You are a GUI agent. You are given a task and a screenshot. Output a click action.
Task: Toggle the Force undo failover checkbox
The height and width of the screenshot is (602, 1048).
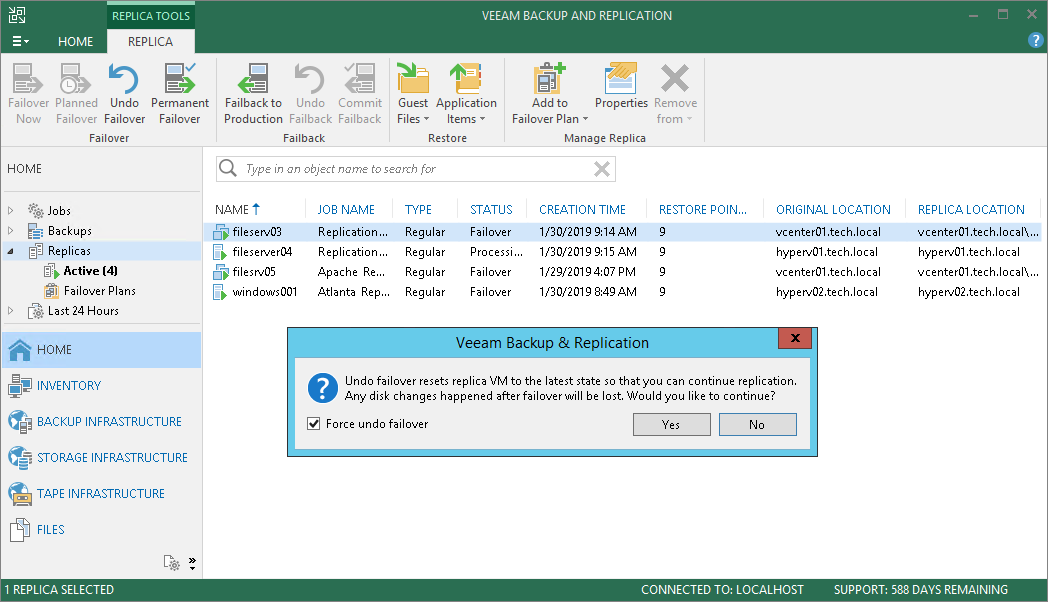(x=313, y=424)
